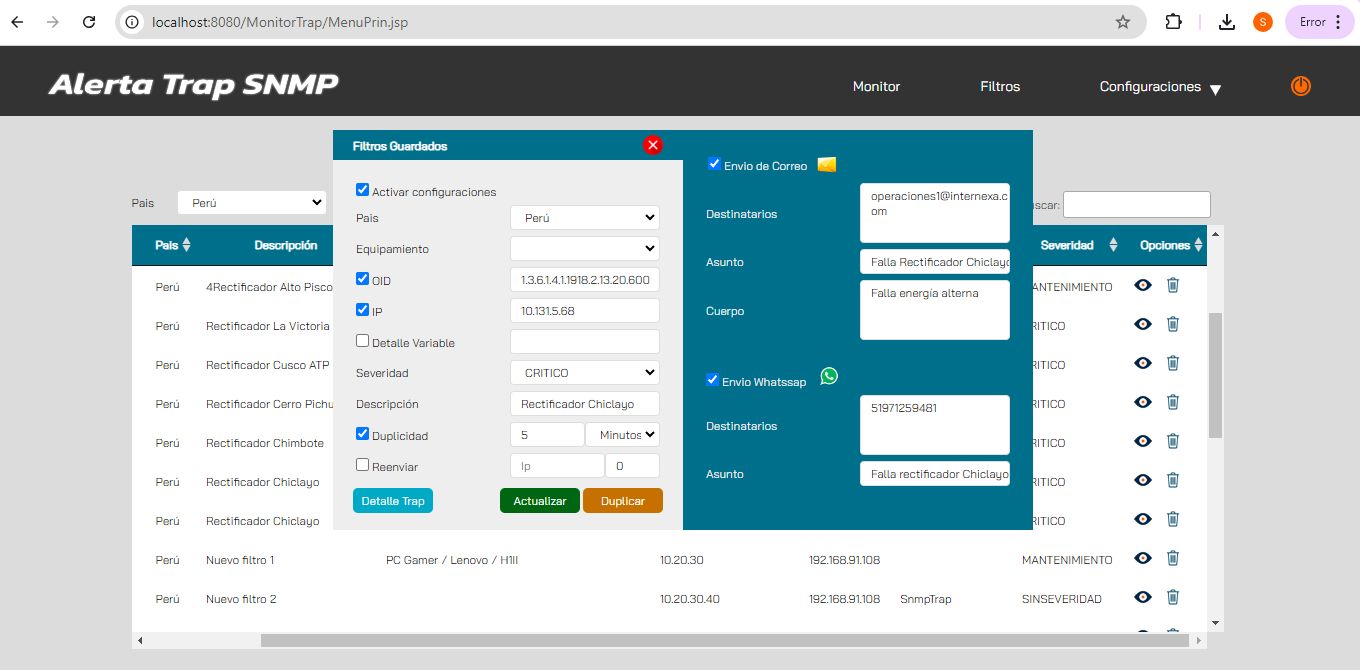The image size is (1360, 670).
Task: Uncheck the IP checkbox
Action: coord(362,310)
